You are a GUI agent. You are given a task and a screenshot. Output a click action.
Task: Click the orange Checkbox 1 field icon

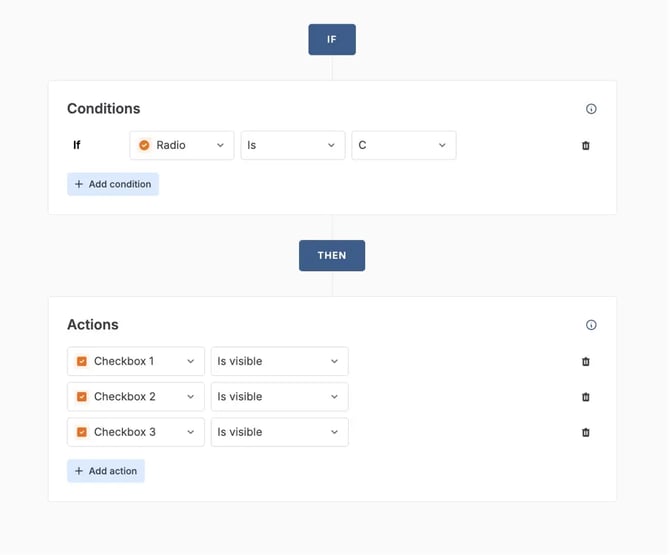tap(82, 362)
